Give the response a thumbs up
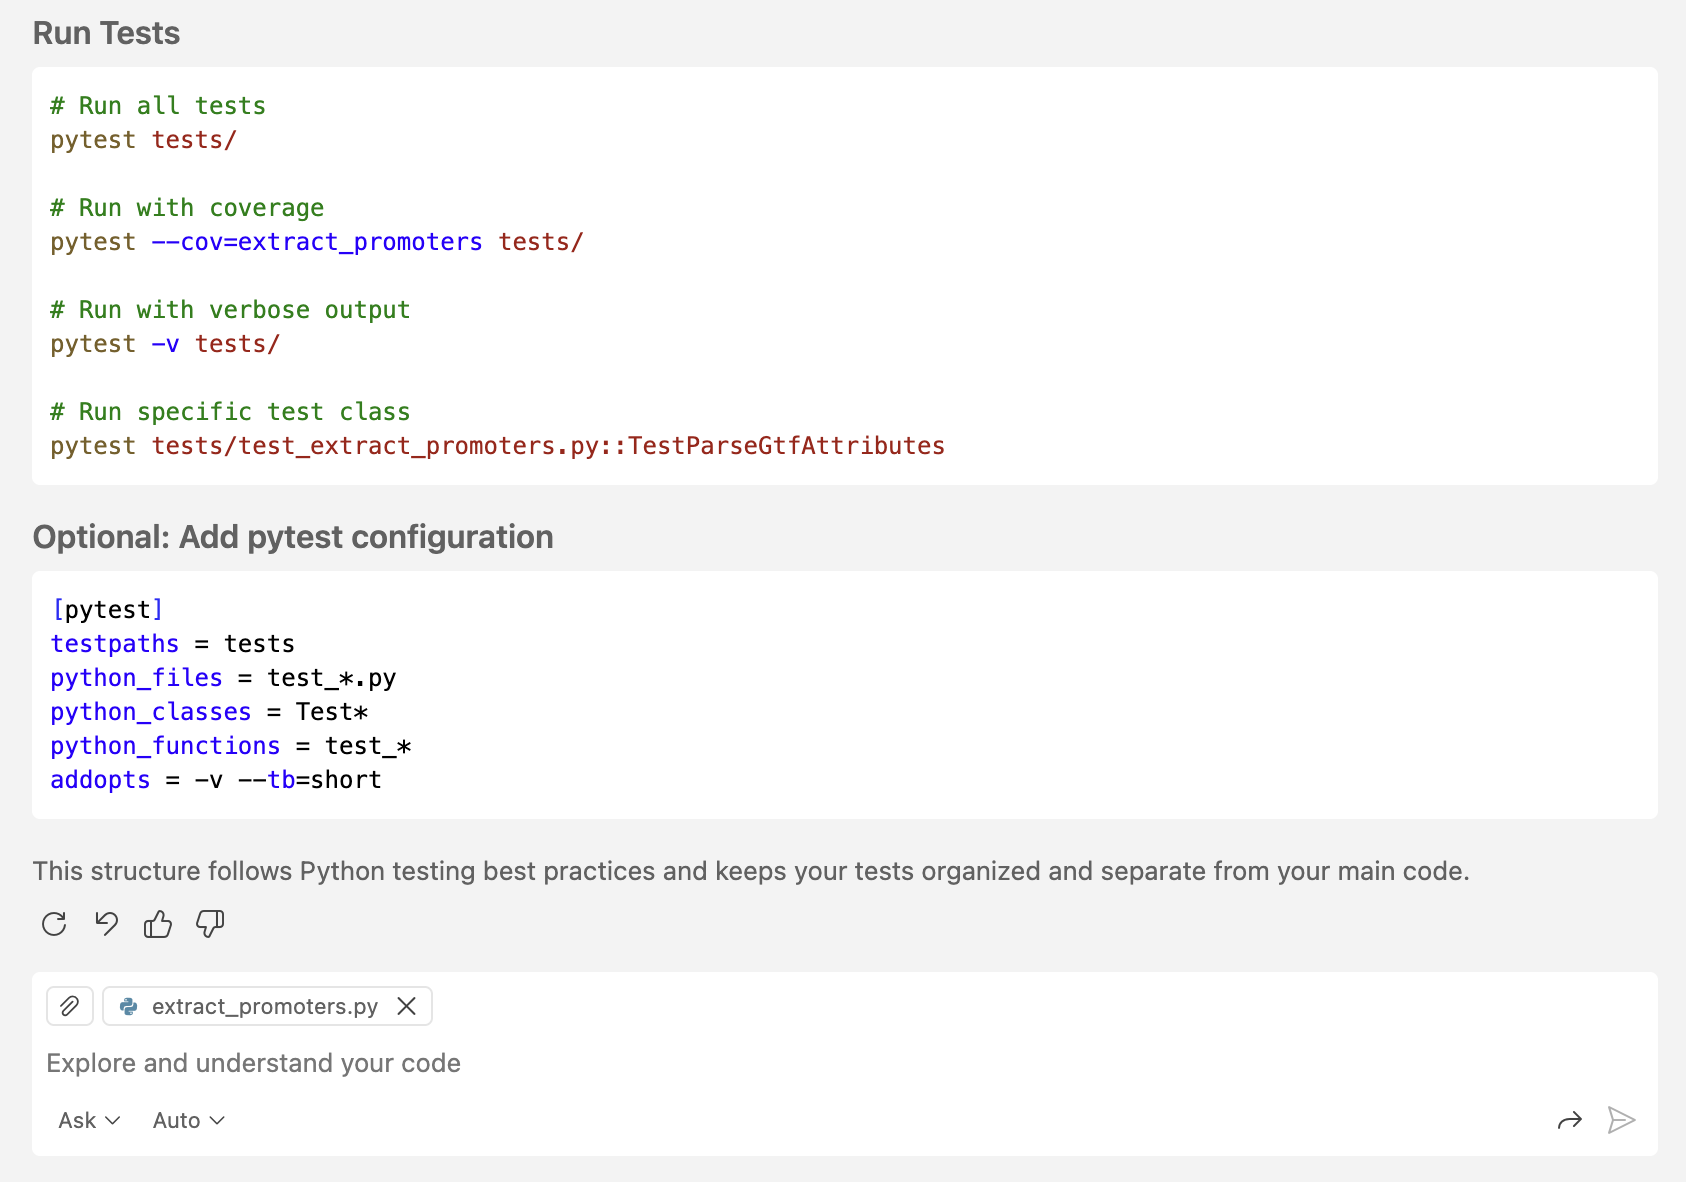Image resolution: width=1686 pixels, height=1182 pixels. (158, 924)
